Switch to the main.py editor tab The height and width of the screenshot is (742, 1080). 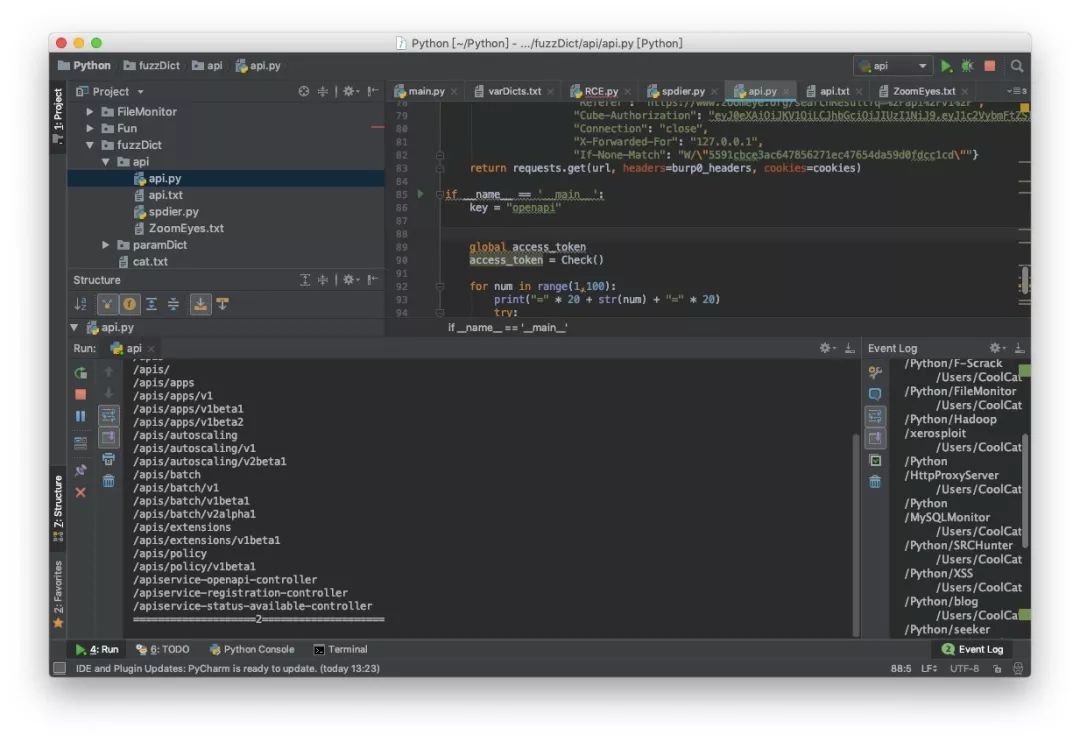coord(425,91)
